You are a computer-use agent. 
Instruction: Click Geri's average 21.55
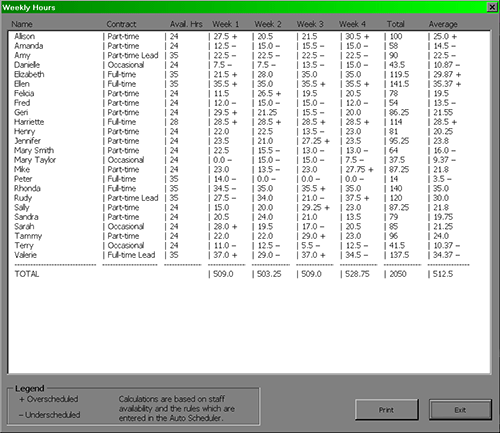click(x=443, y=112)
